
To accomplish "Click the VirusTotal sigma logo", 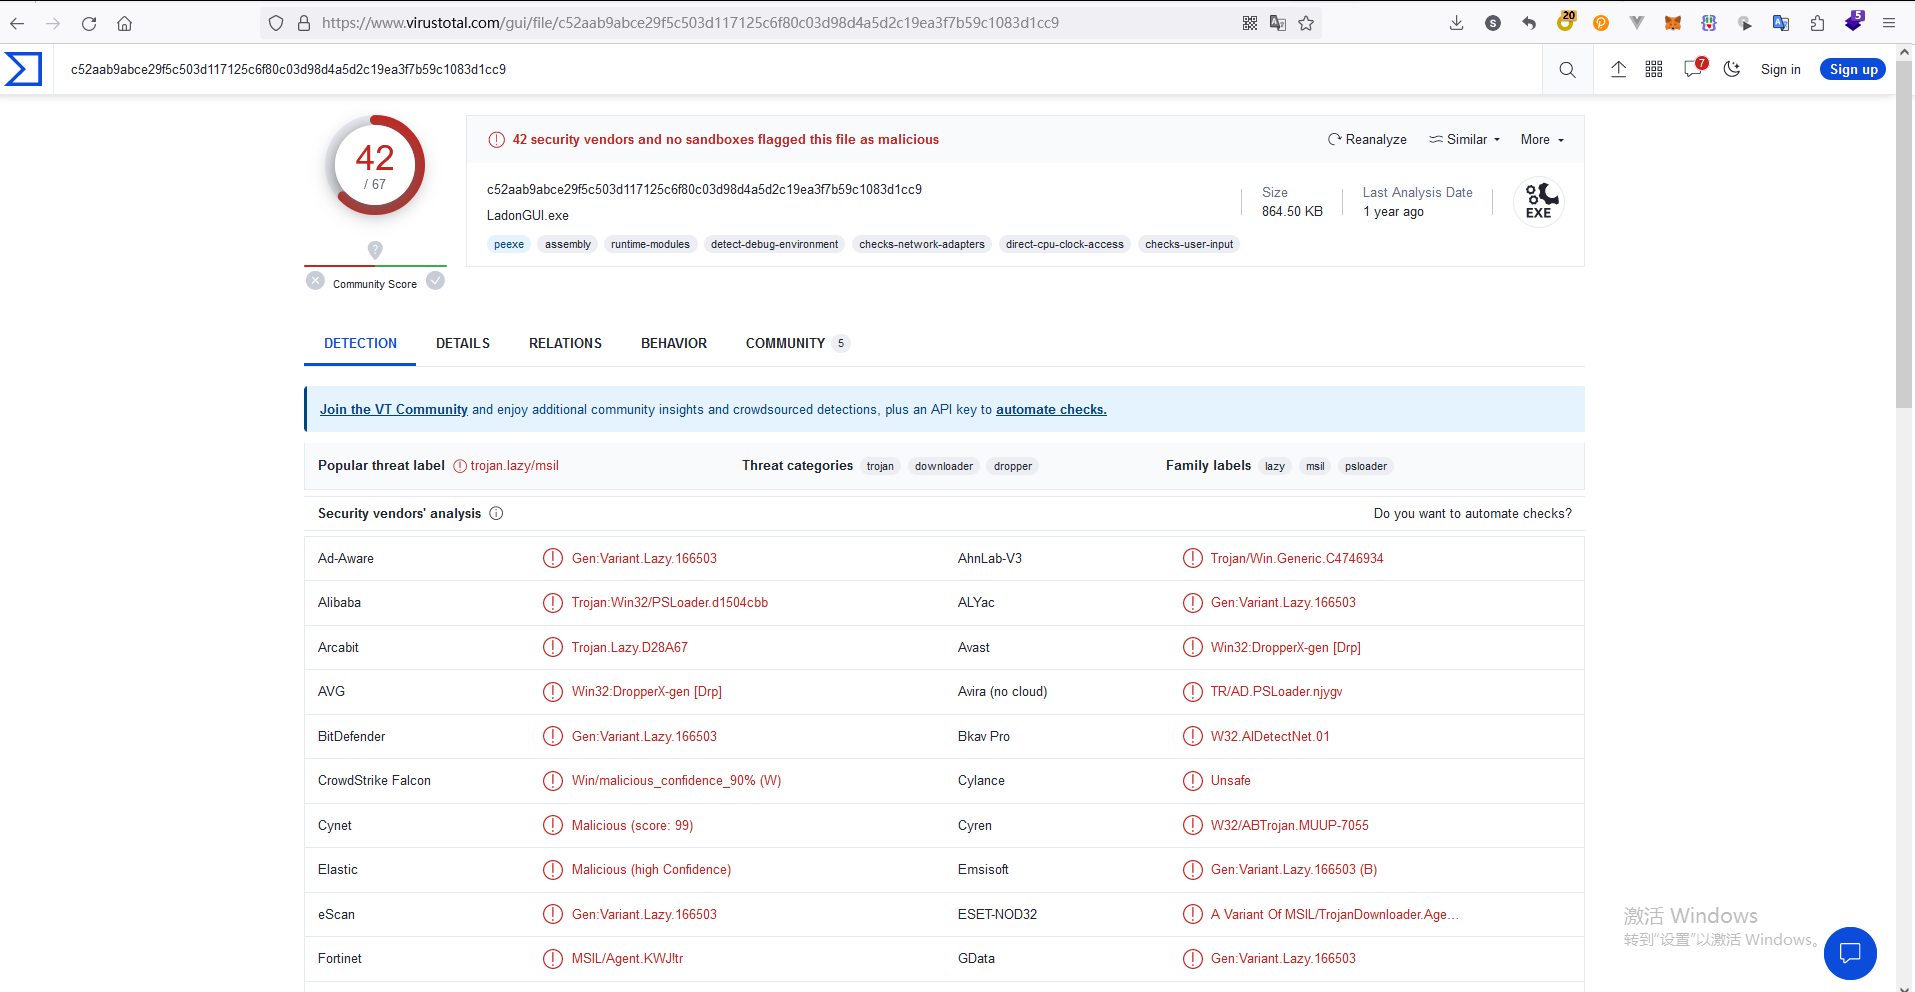I will [x=23, y=69].
